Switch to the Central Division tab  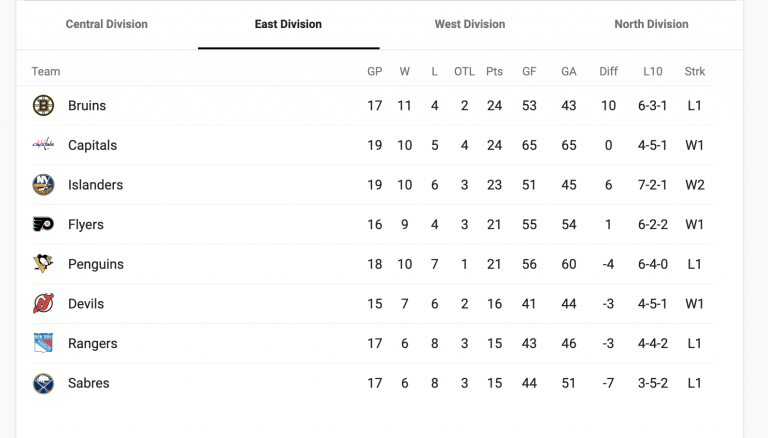point(106,24)
